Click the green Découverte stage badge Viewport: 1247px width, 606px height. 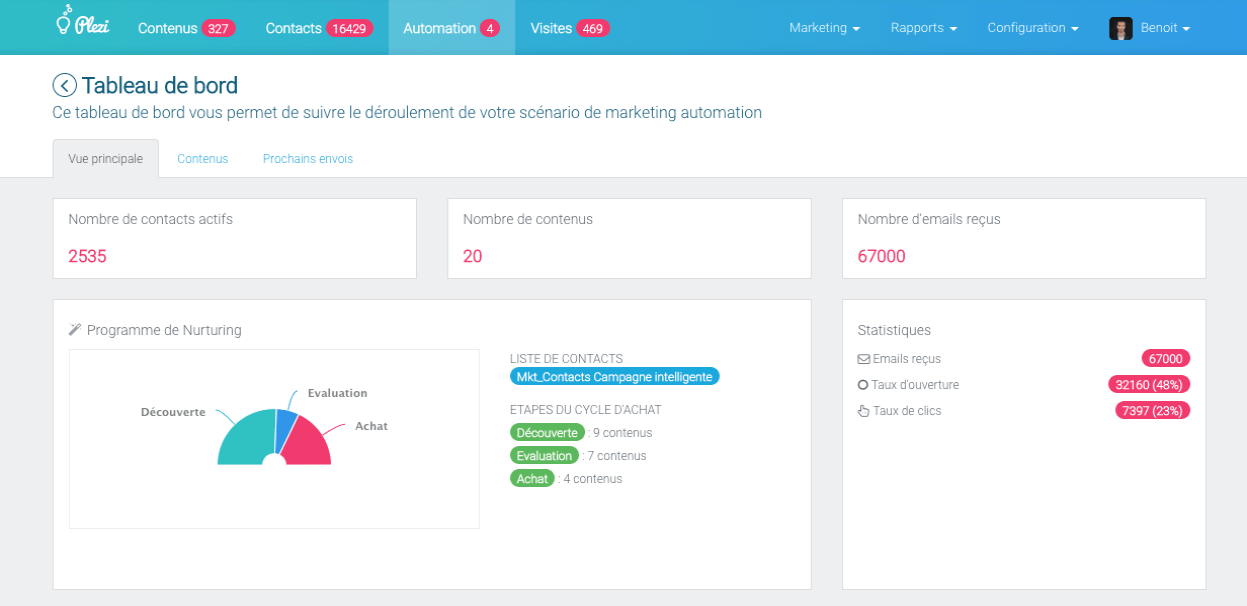547,433
